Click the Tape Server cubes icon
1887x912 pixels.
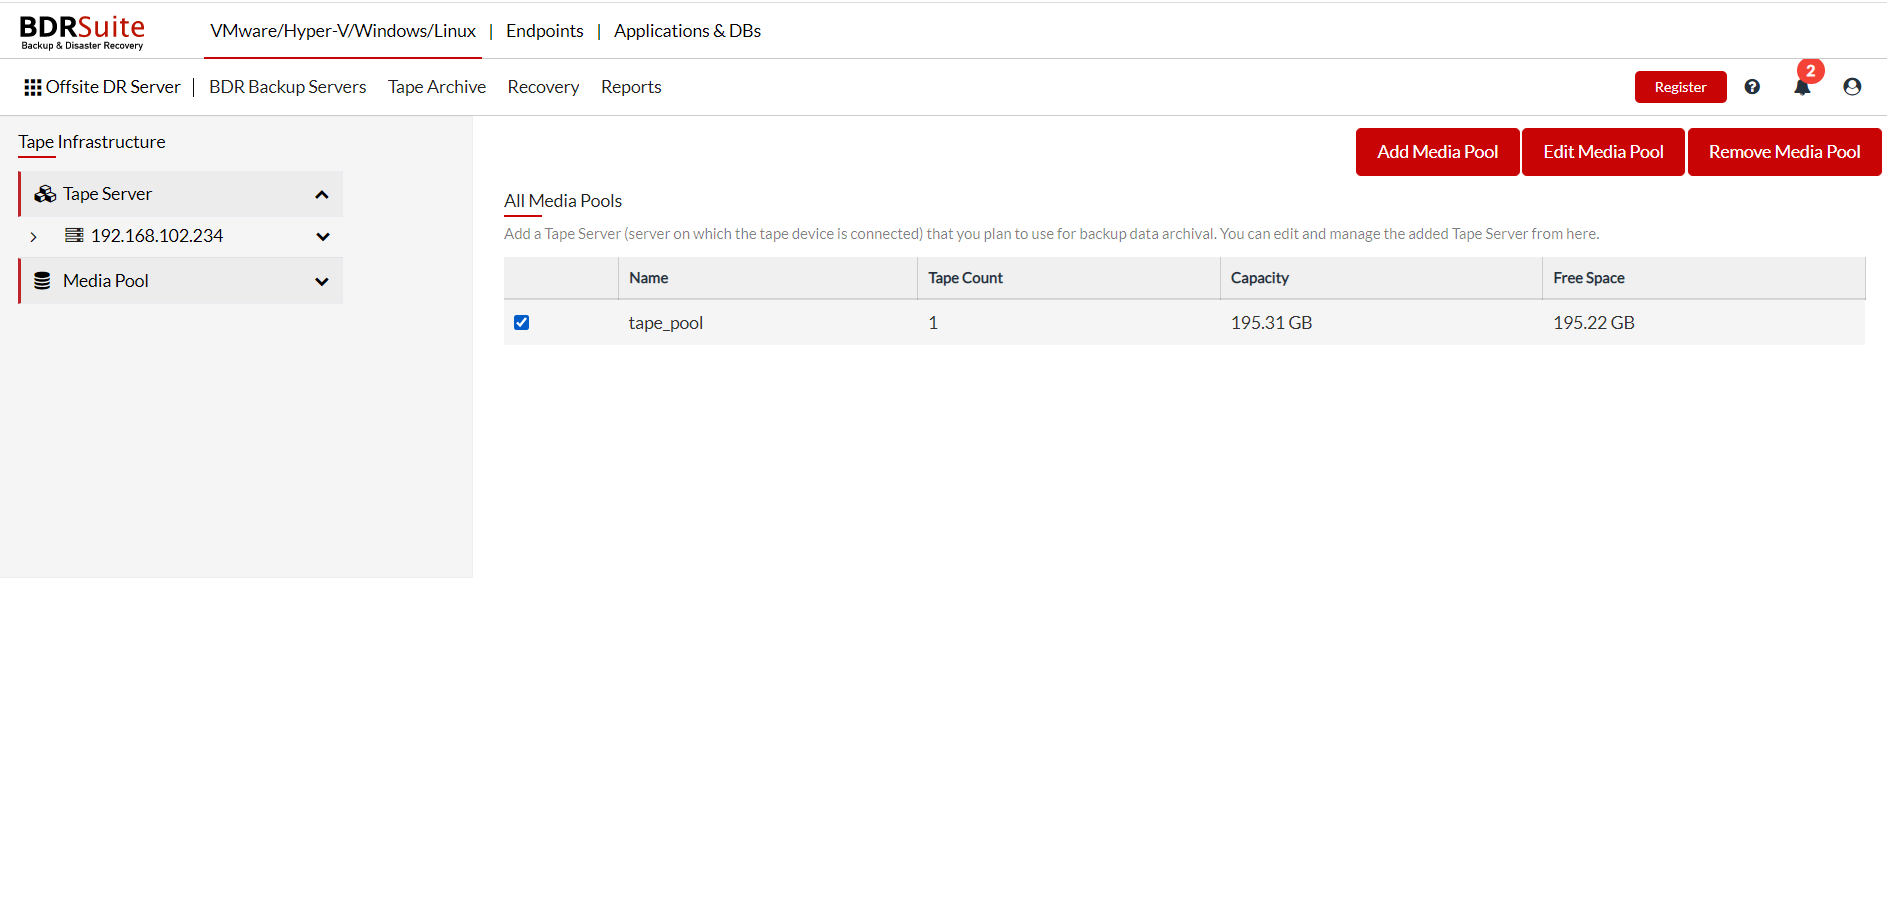tap(45, 194)
